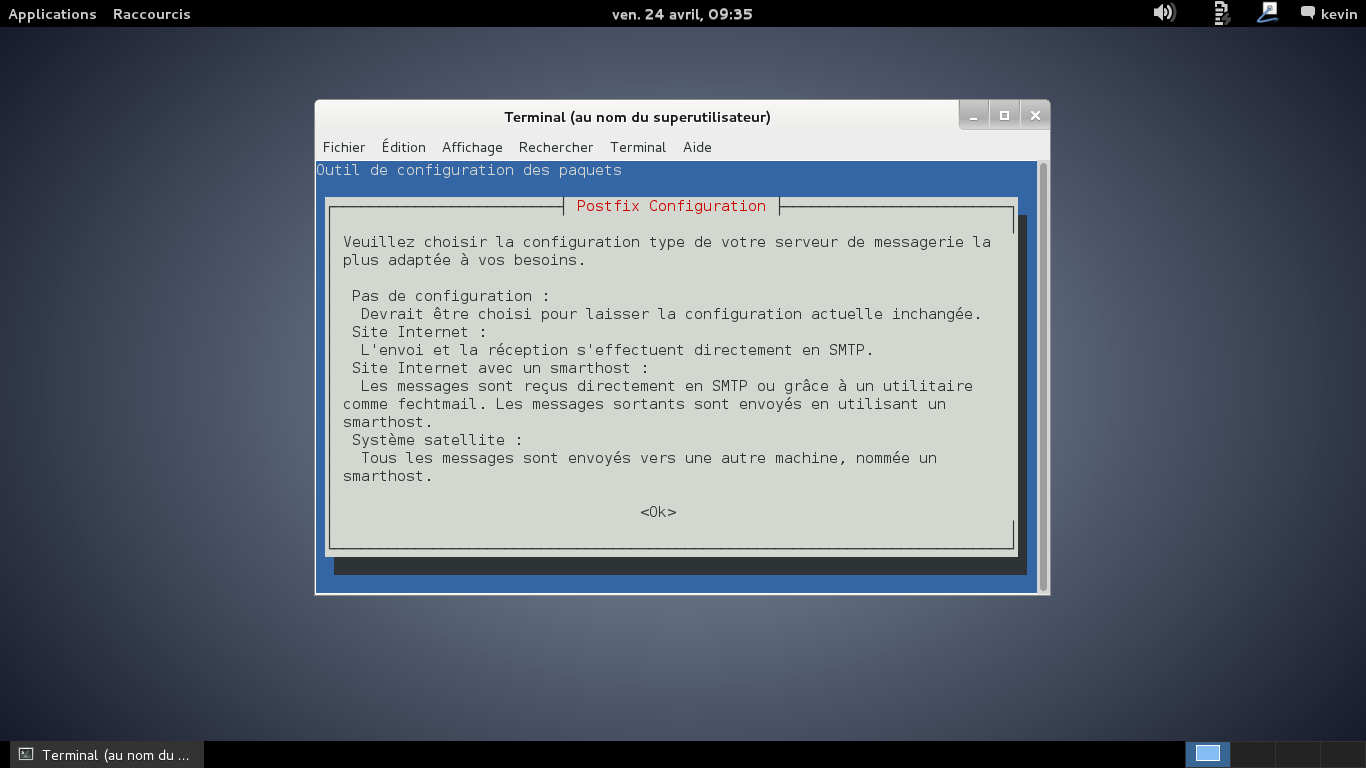Open the volume control icon

[1163, 13]
